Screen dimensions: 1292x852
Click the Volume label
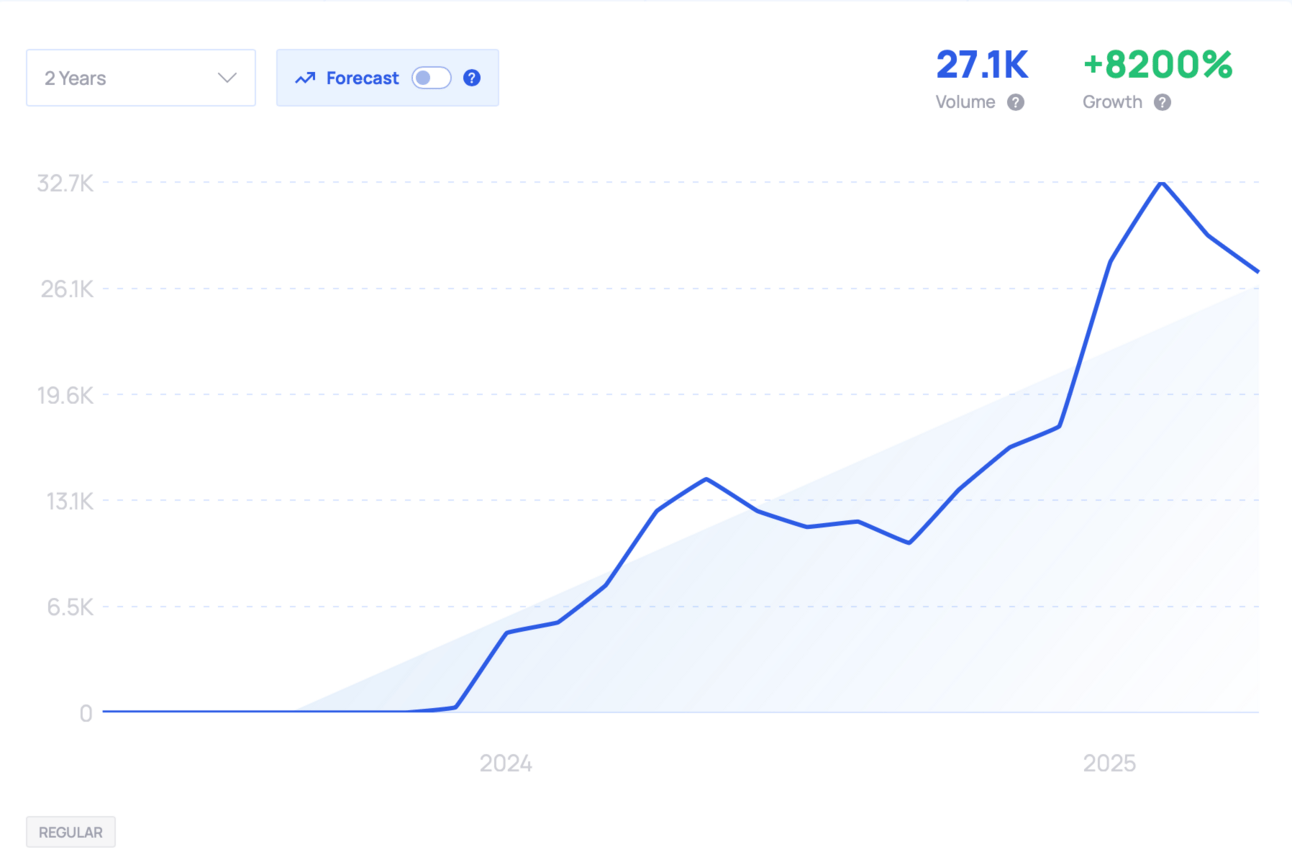pyautogui.click(x=965, y=102)
